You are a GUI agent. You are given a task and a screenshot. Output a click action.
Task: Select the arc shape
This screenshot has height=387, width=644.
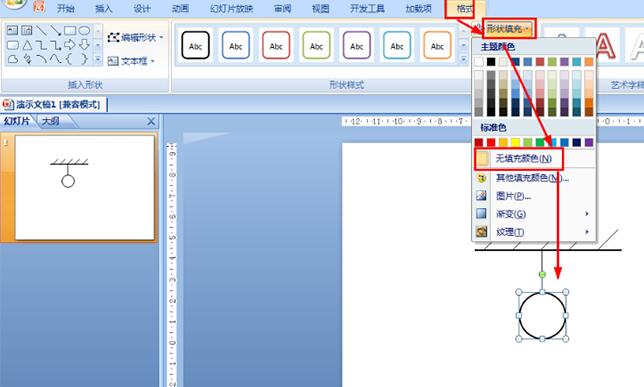point(41,59)
